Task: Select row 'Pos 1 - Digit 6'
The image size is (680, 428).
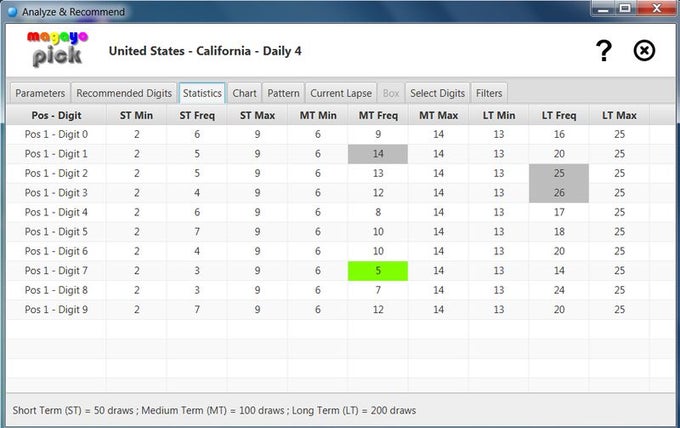Action: (340, 251)
